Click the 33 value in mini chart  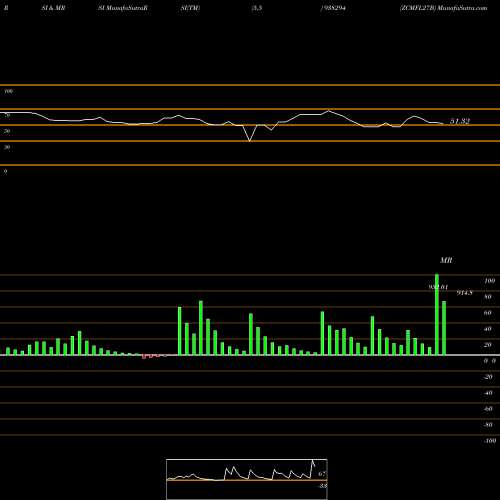coord(322,486)
